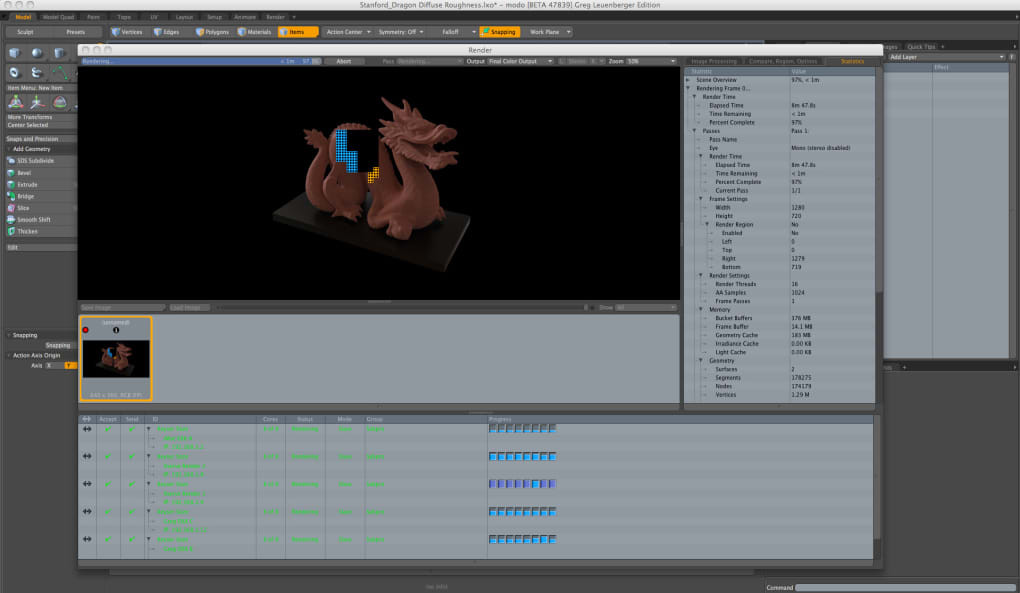1020x593 pixels.
Task: Open the Final Color Output dropdown
Action: [x=520, y=61]
